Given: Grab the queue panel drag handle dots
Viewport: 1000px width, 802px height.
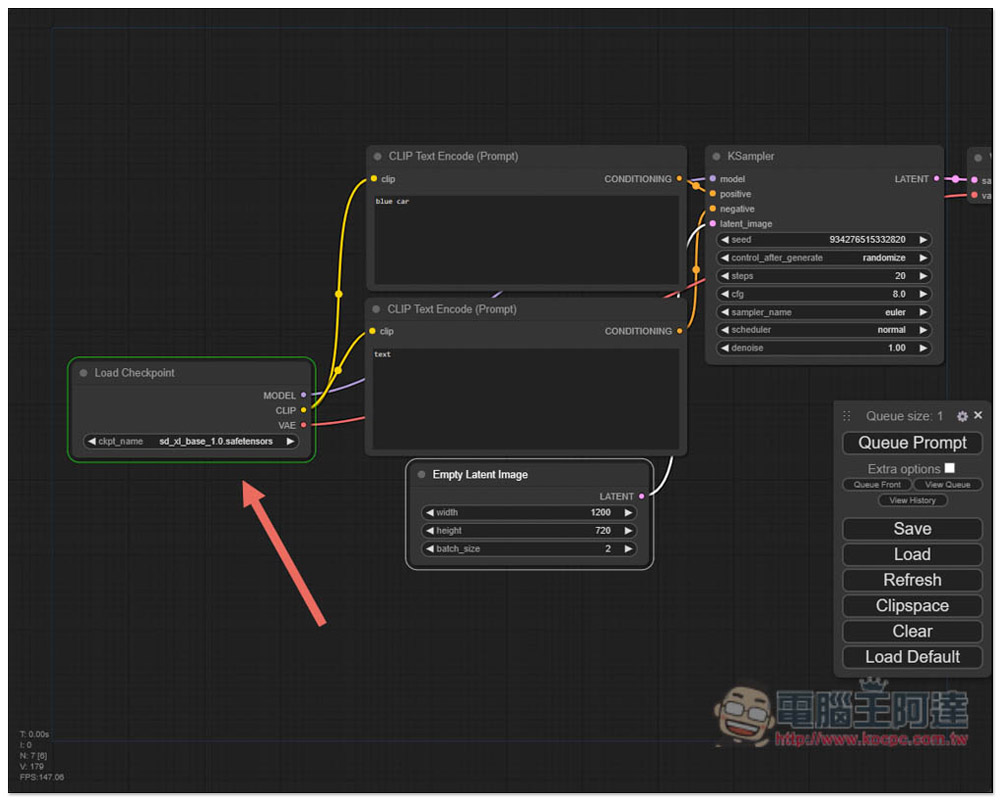Looking at the screenshot, I should pos(846,416).
